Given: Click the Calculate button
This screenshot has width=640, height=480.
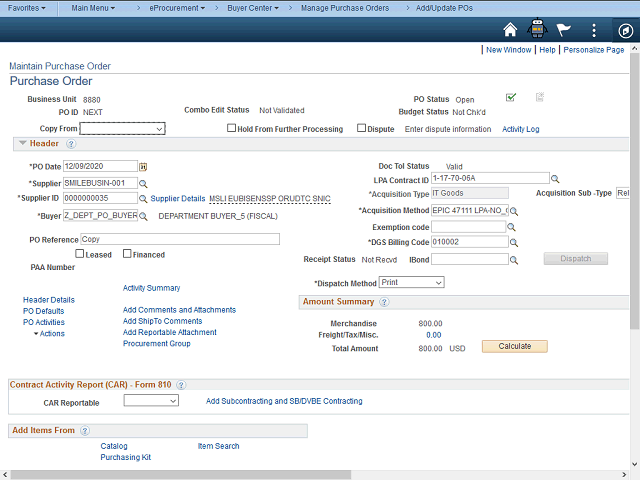Looking at the screenshot, I should [514, 347].
